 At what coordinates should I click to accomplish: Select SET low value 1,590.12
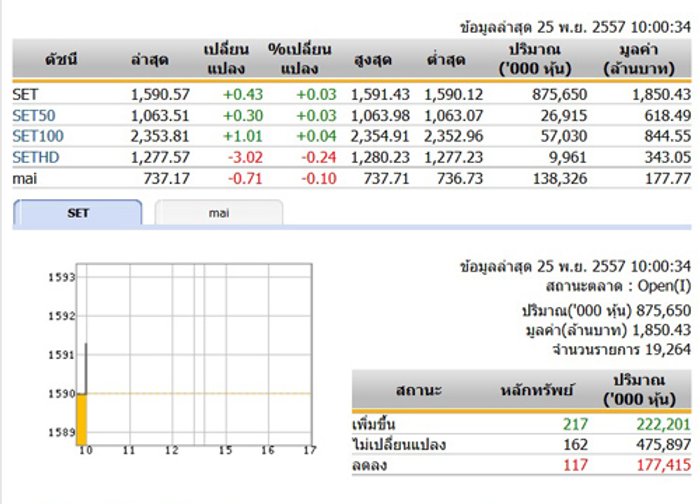[454, 95]
